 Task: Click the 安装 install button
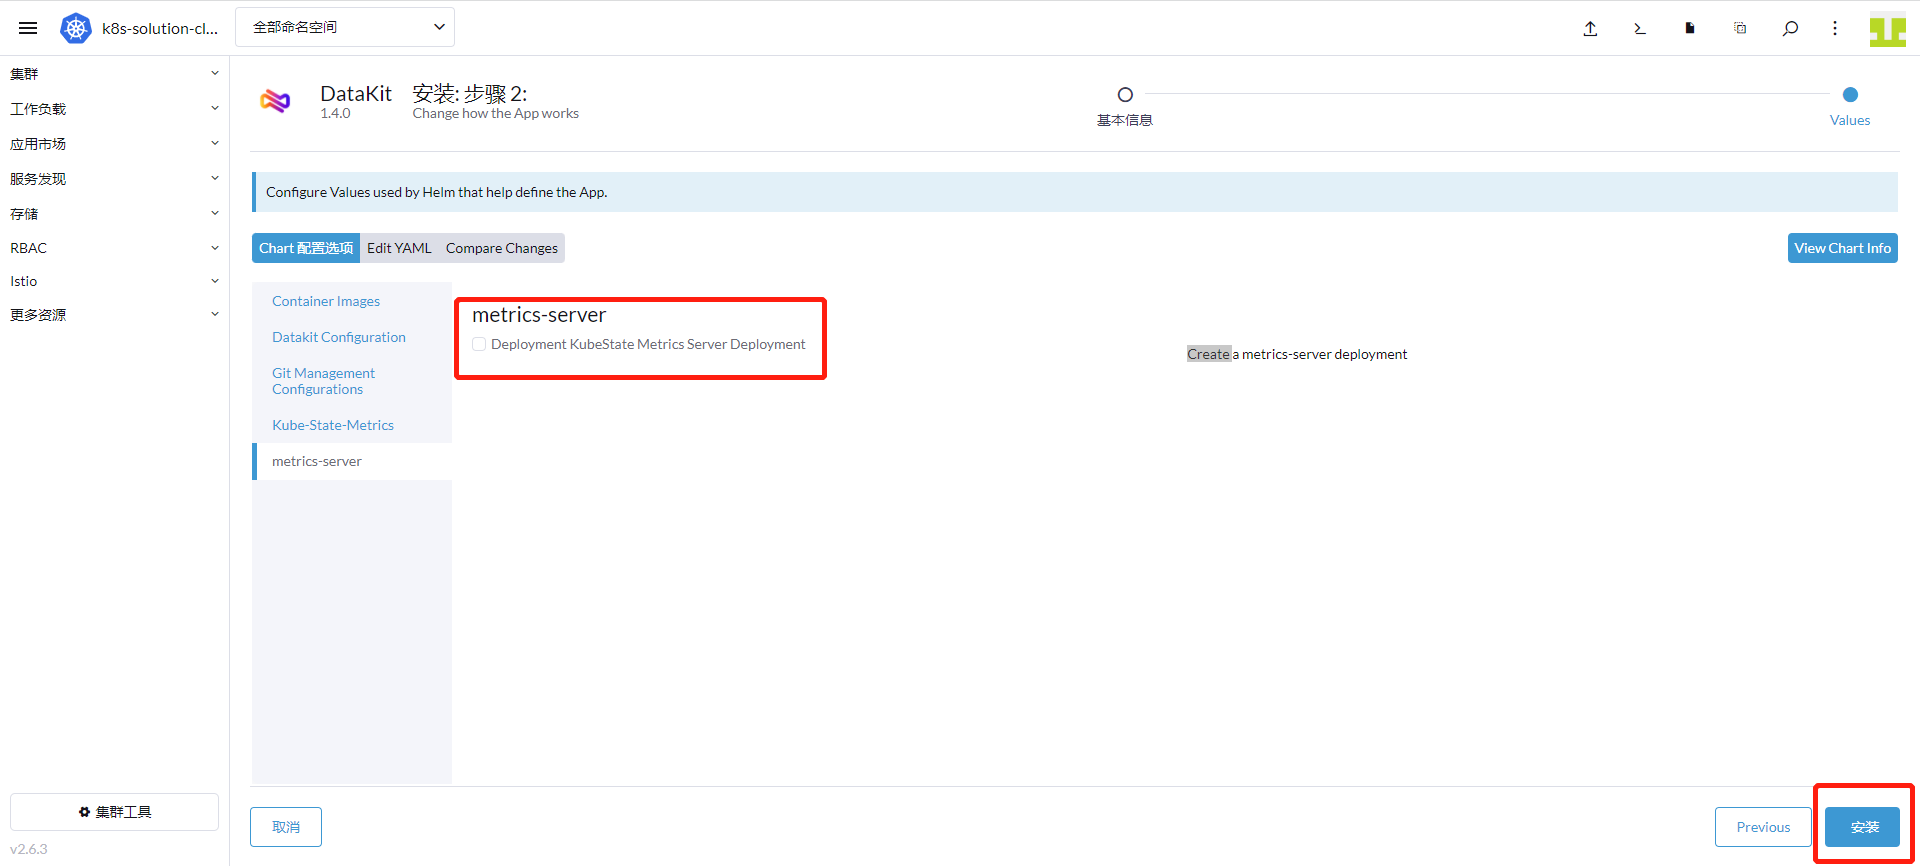click(x=1863, y=827)
